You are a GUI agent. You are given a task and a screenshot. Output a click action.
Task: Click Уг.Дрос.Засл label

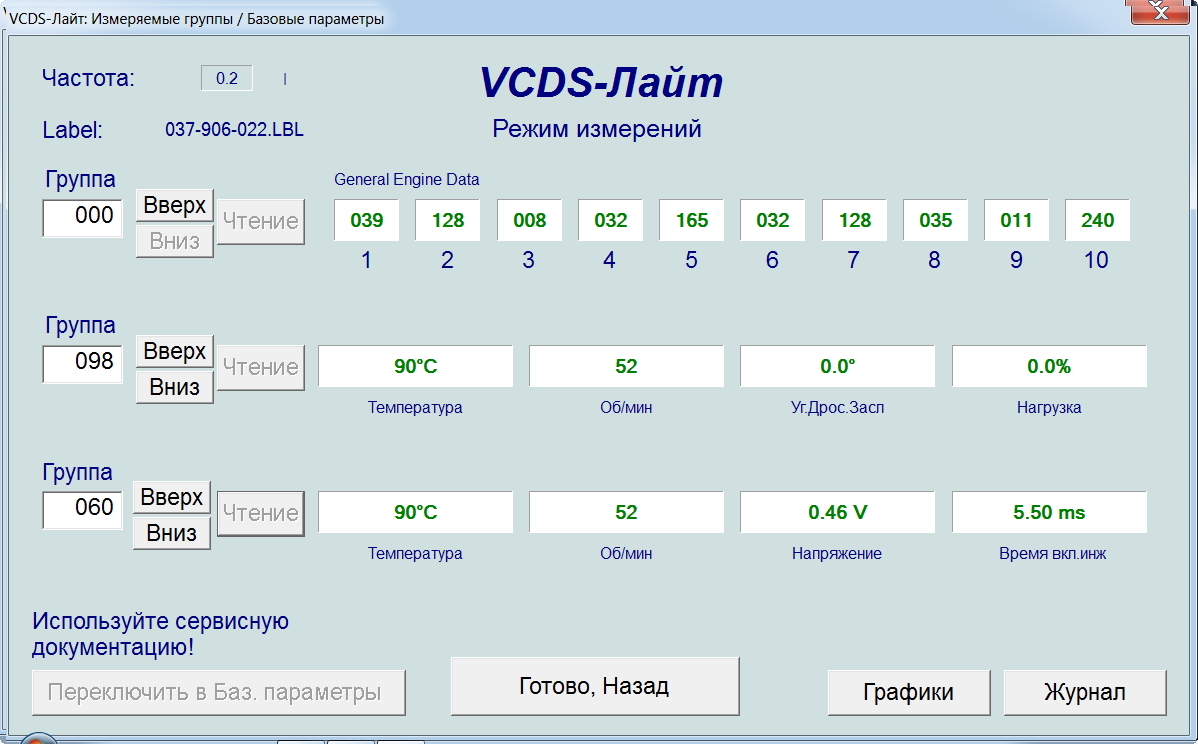click(837, 407)
